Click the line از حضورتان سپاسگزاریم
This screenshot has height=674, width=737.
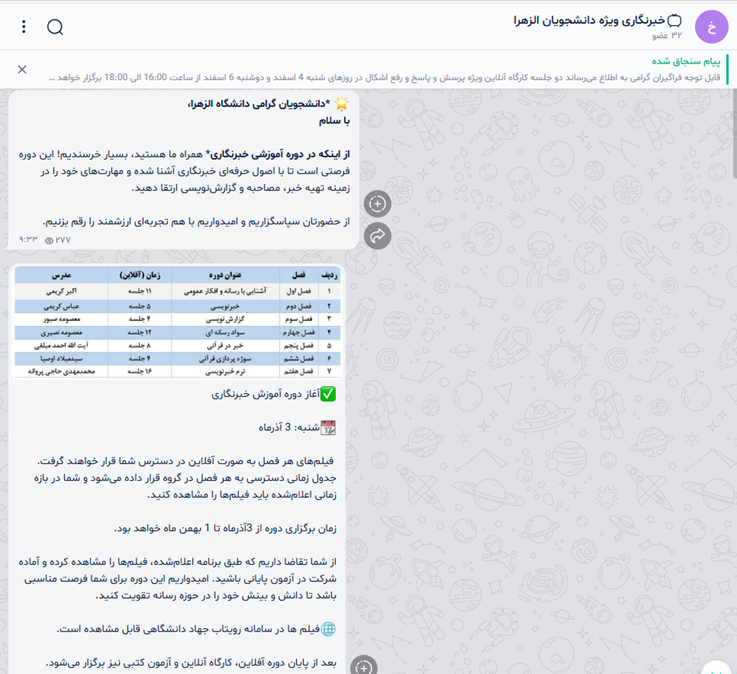196,221
